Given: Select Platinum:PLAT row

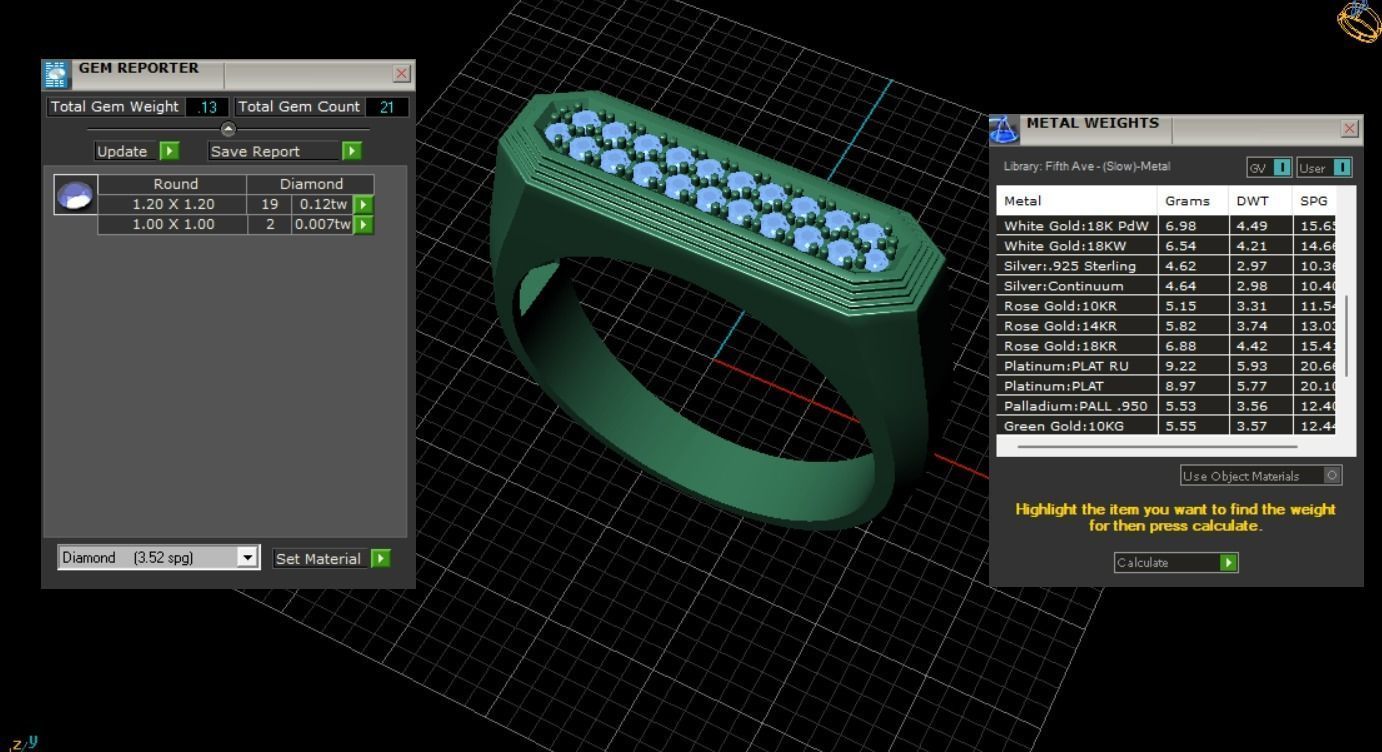Looking at the screenshot, I should tap(1166, 386).
